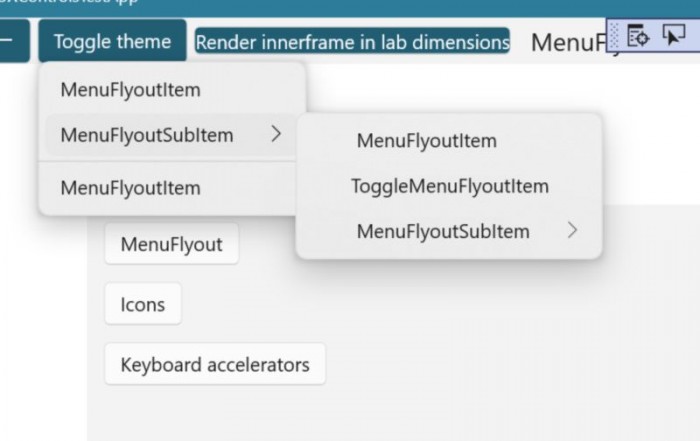700x441 pixels.
Task: Click the window title bar text
Action: click(70, 3)
